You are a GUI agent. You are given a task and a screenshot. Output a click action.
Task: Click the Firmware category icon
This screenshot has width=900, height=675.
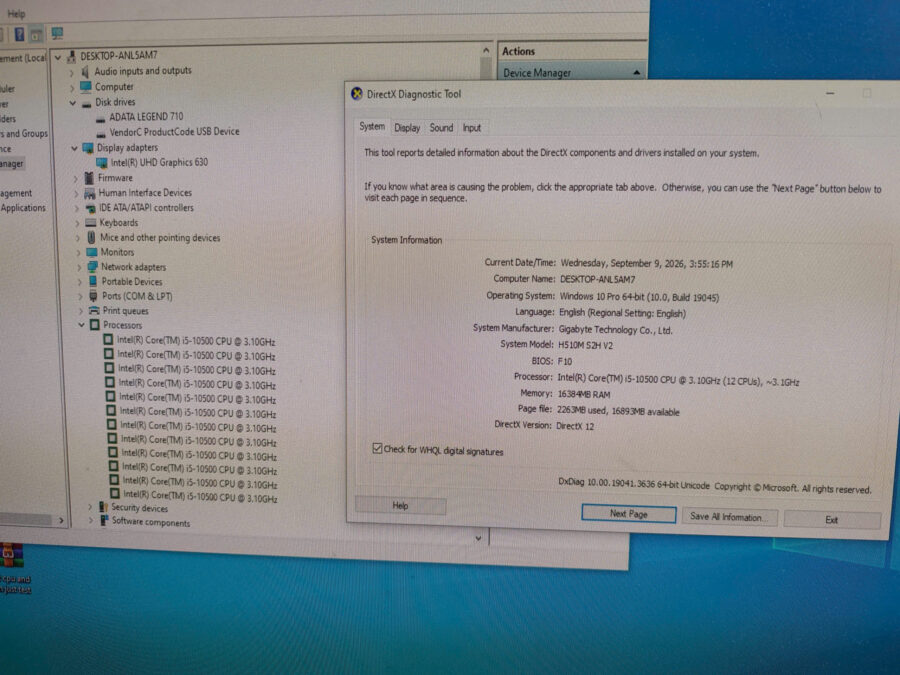tap(90, 178)
